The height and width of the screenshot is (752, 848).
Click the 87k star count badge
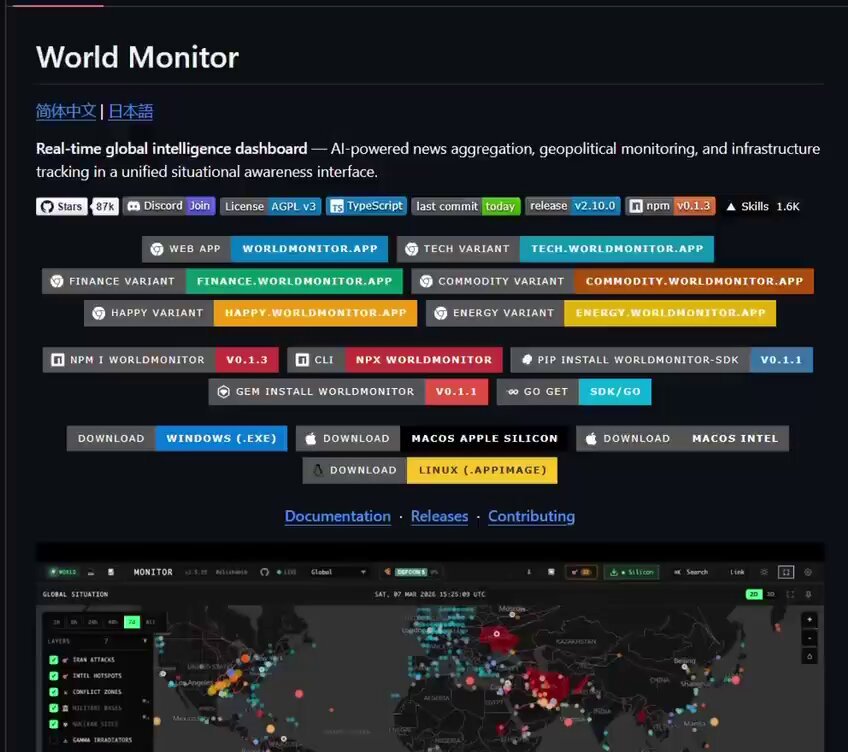(x=105, y=206)
